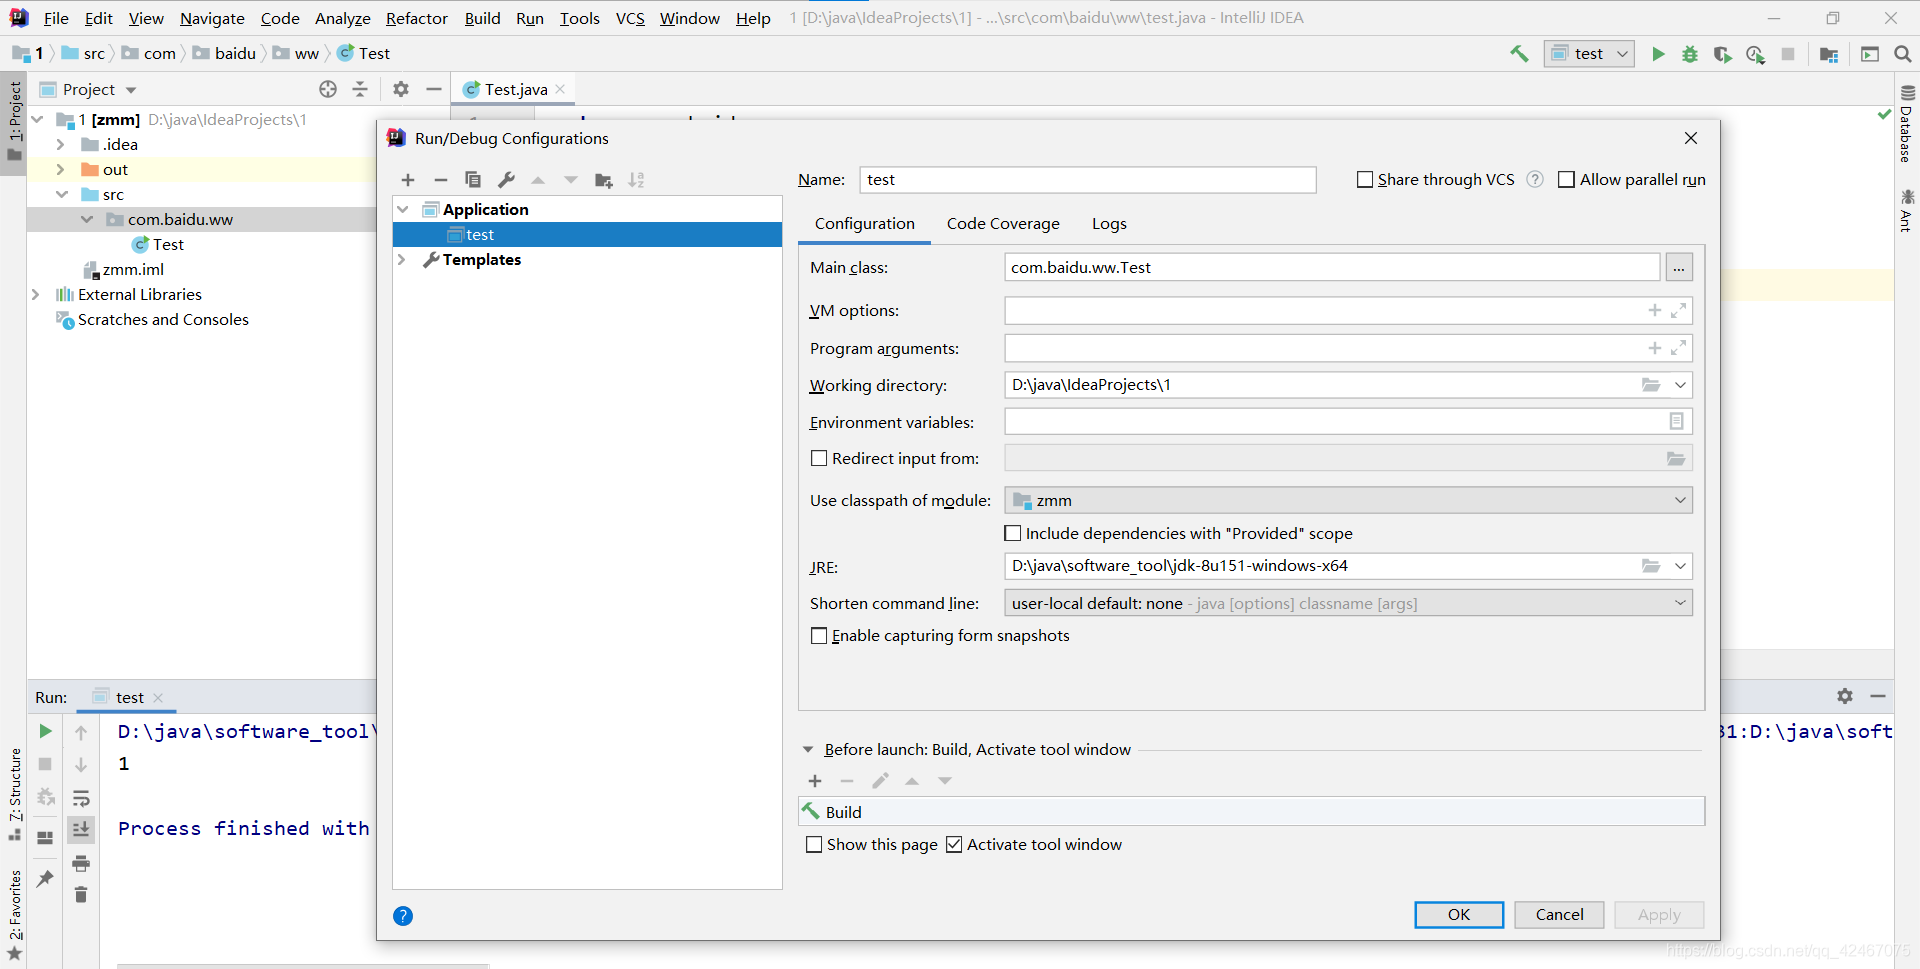Screen dimensions: 1920x969
Task: Open Shorten command line dropdown
Action: click(x=1348, y=604)
